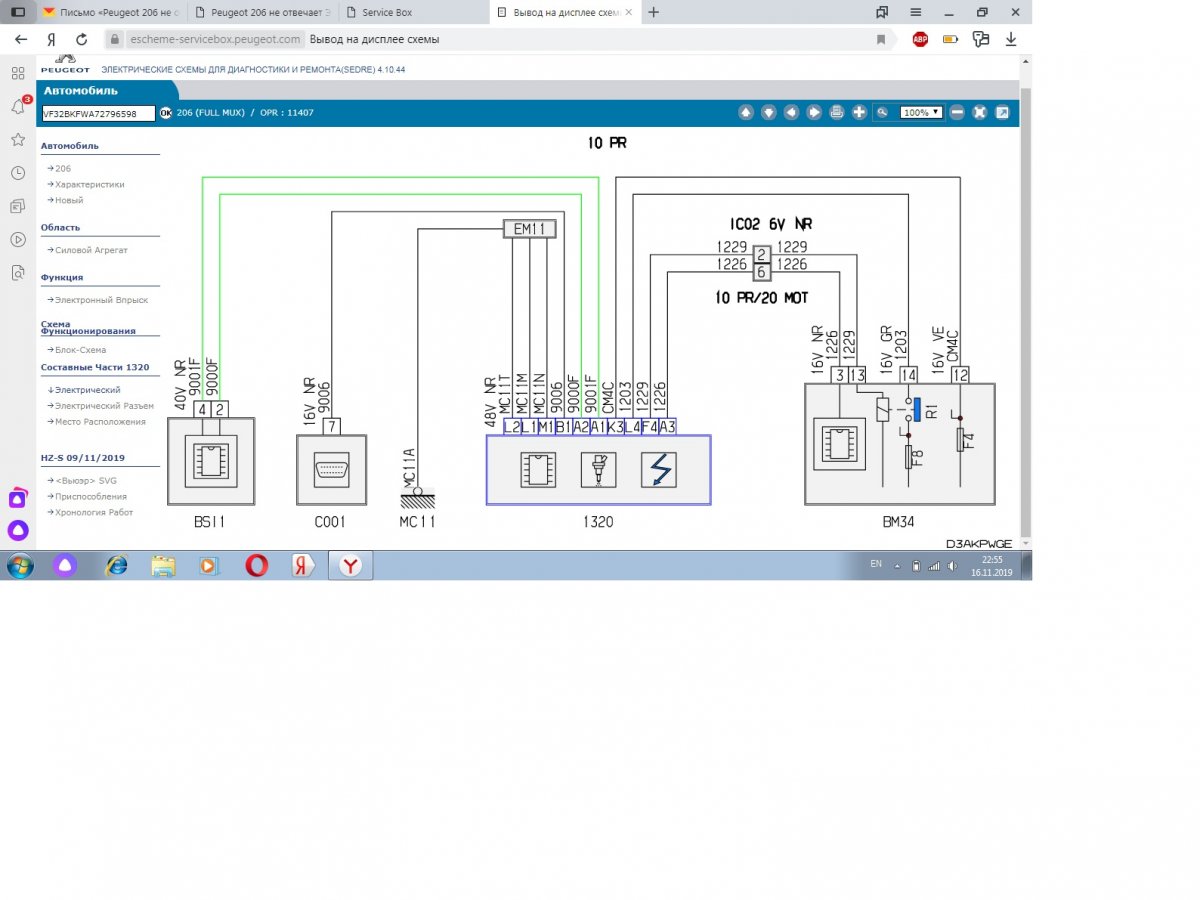Open schematic in new window icon

pos(1002,113)
